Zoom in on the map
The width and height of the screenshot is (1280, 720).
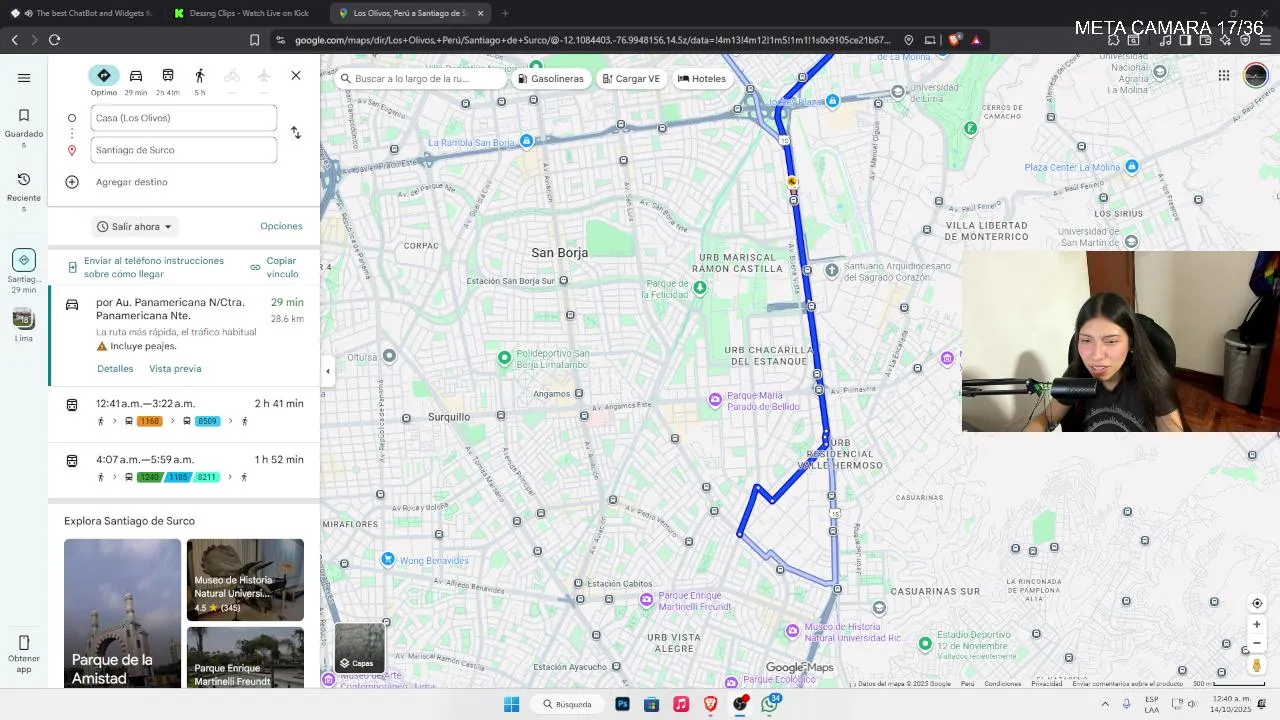click(x=1257, y=625)
